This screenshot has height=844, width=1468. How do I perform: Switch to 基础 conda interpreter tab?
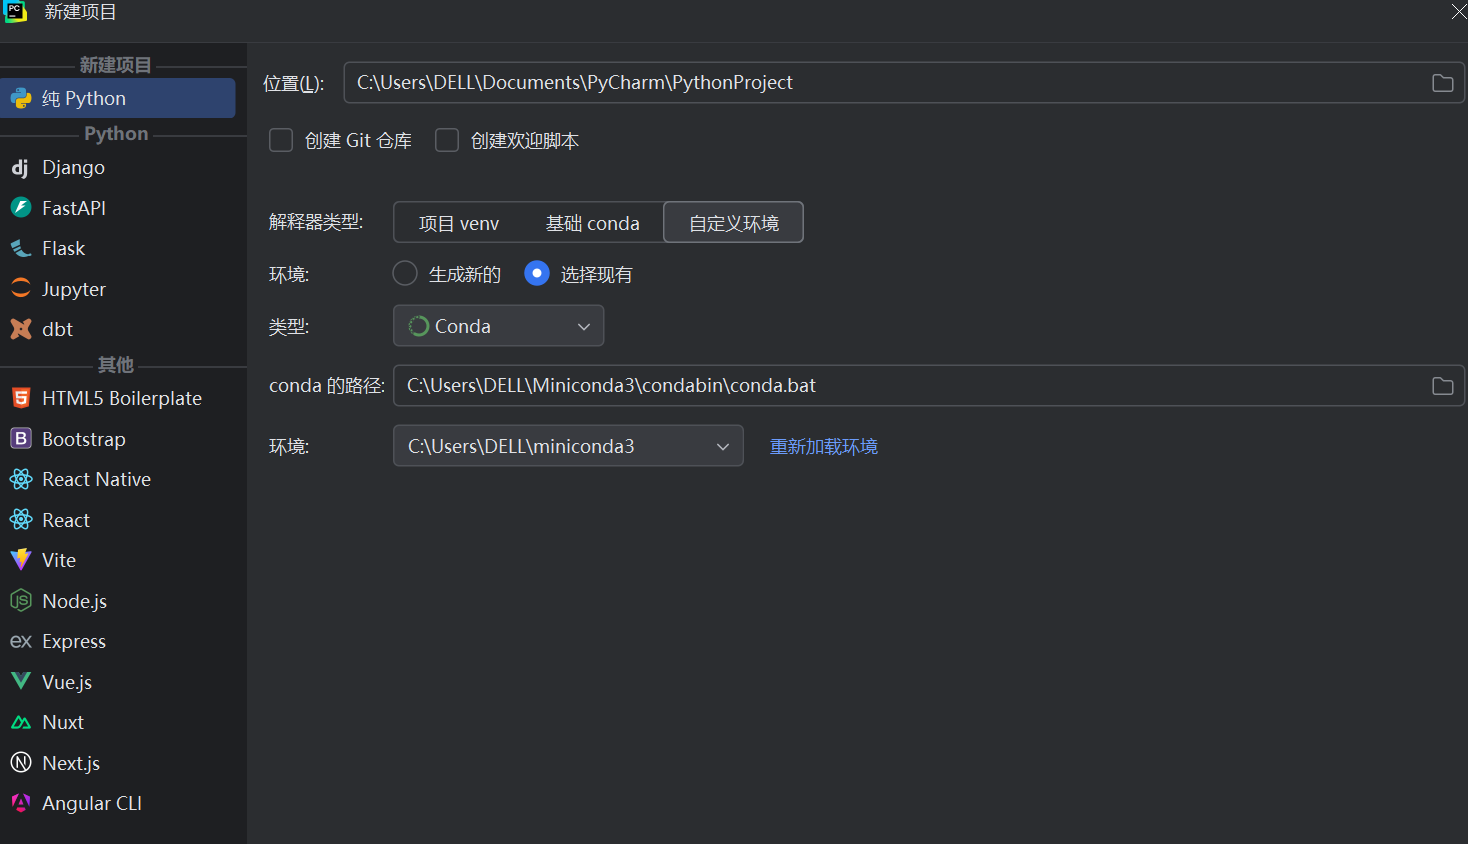pyautogui.click(x=593, y=223)
